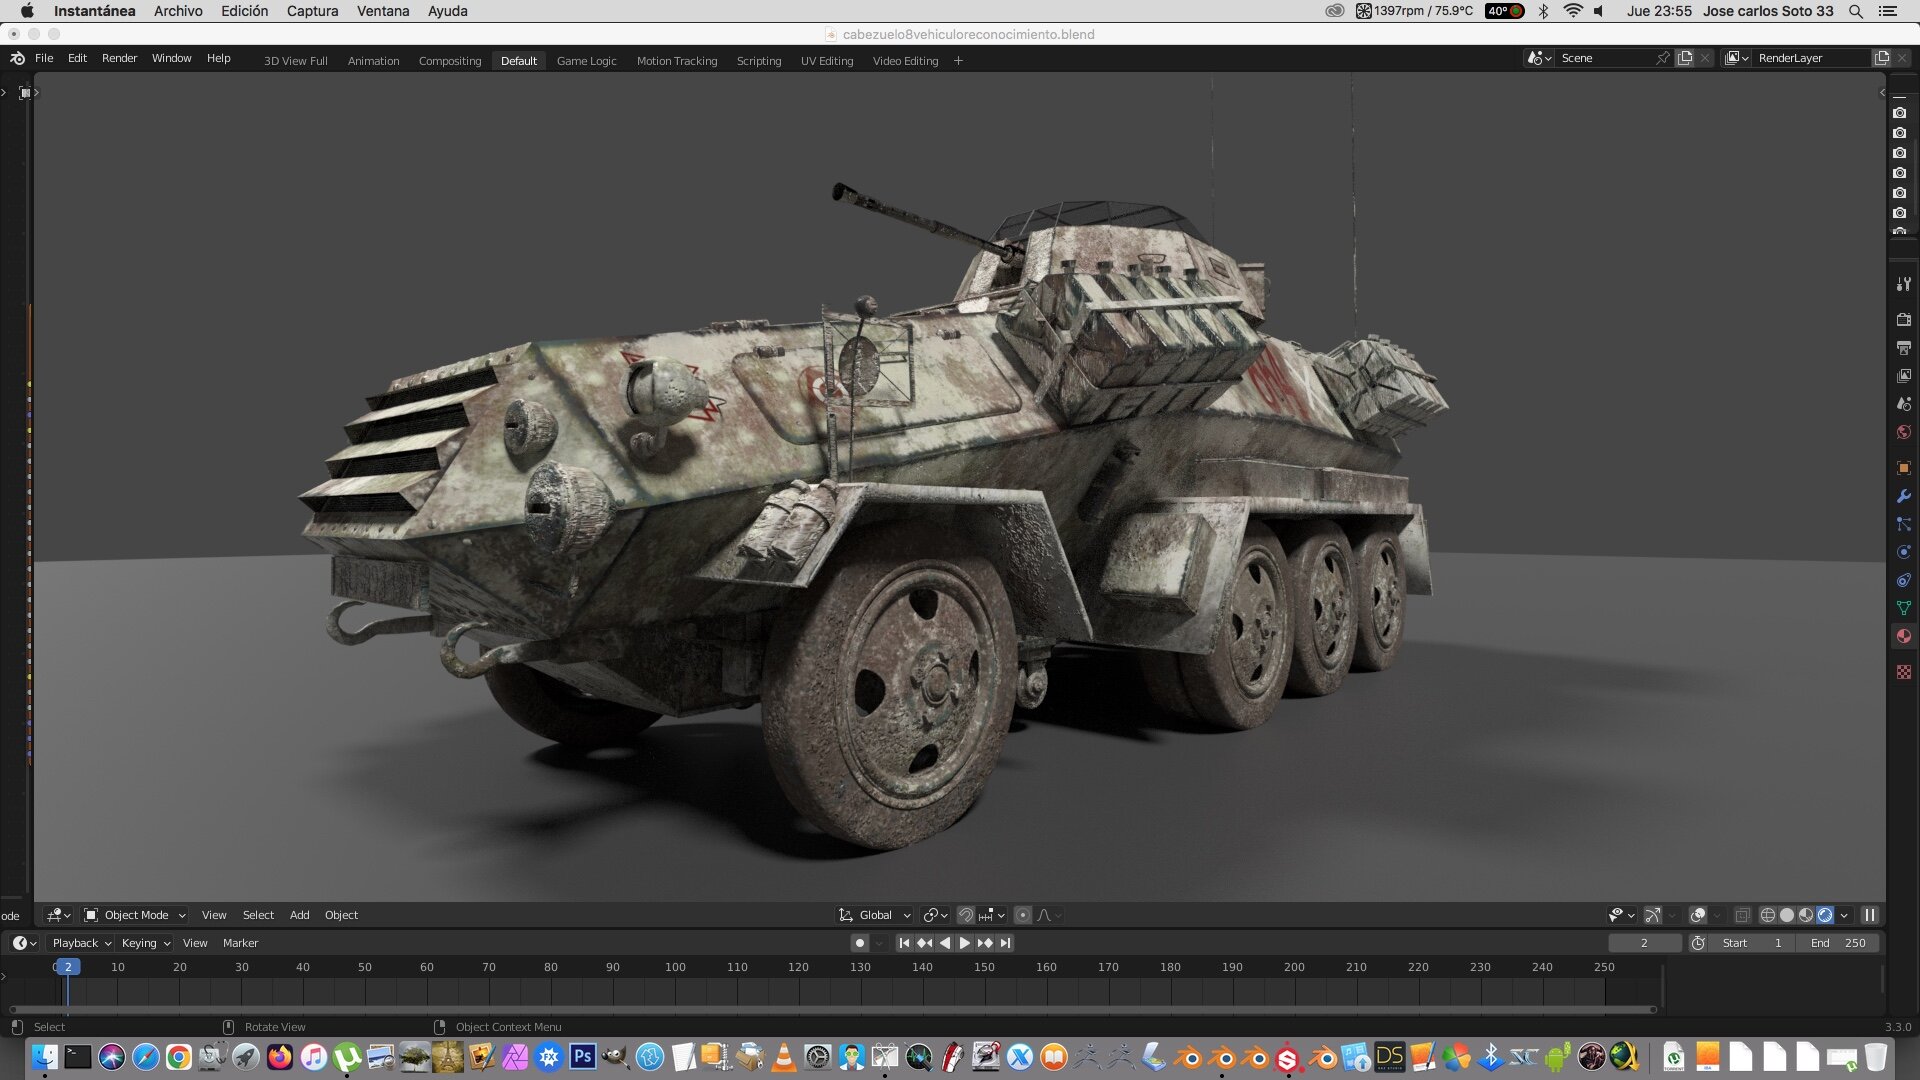
Task: Open the Playback popover
Action: [81, 943]
